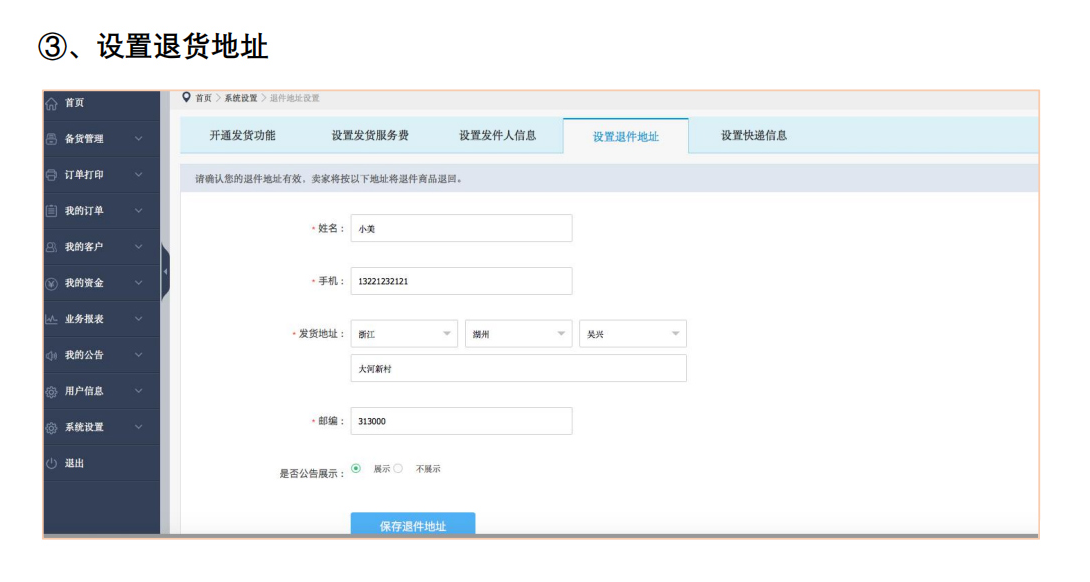1090x582 pixels.
Task: Expand the 业务报表 menu chevron
Action: tap(138, 319)
